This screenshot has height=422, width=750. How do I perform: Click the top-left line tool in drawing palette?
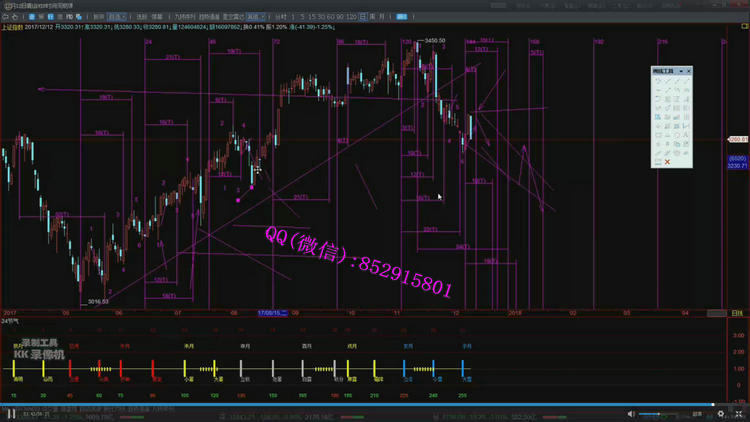tap(657, 81)
